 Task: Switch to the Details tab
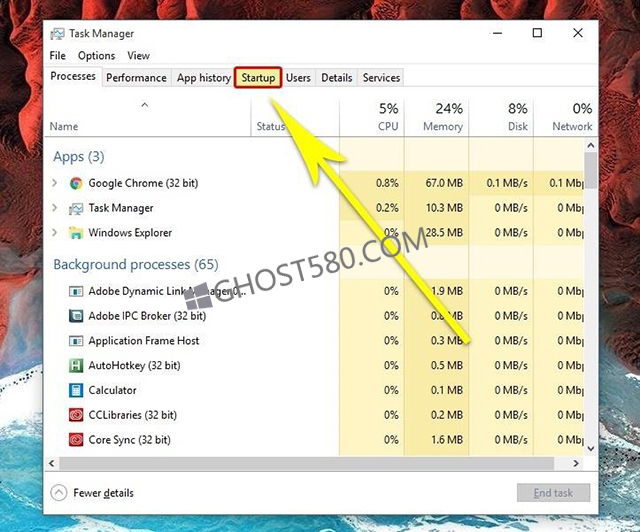(337, 78)
